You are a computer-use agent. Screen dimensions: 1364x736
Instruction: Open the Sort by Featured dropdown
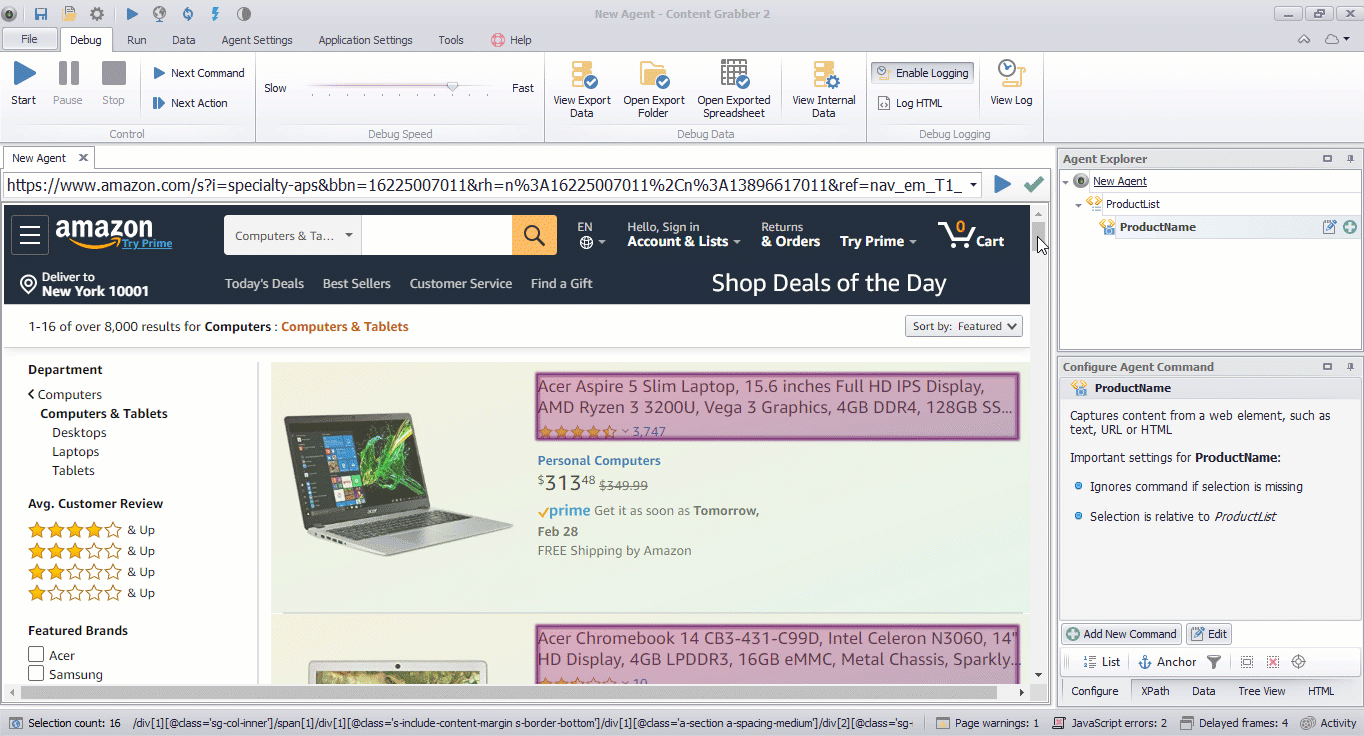[963, 326]
